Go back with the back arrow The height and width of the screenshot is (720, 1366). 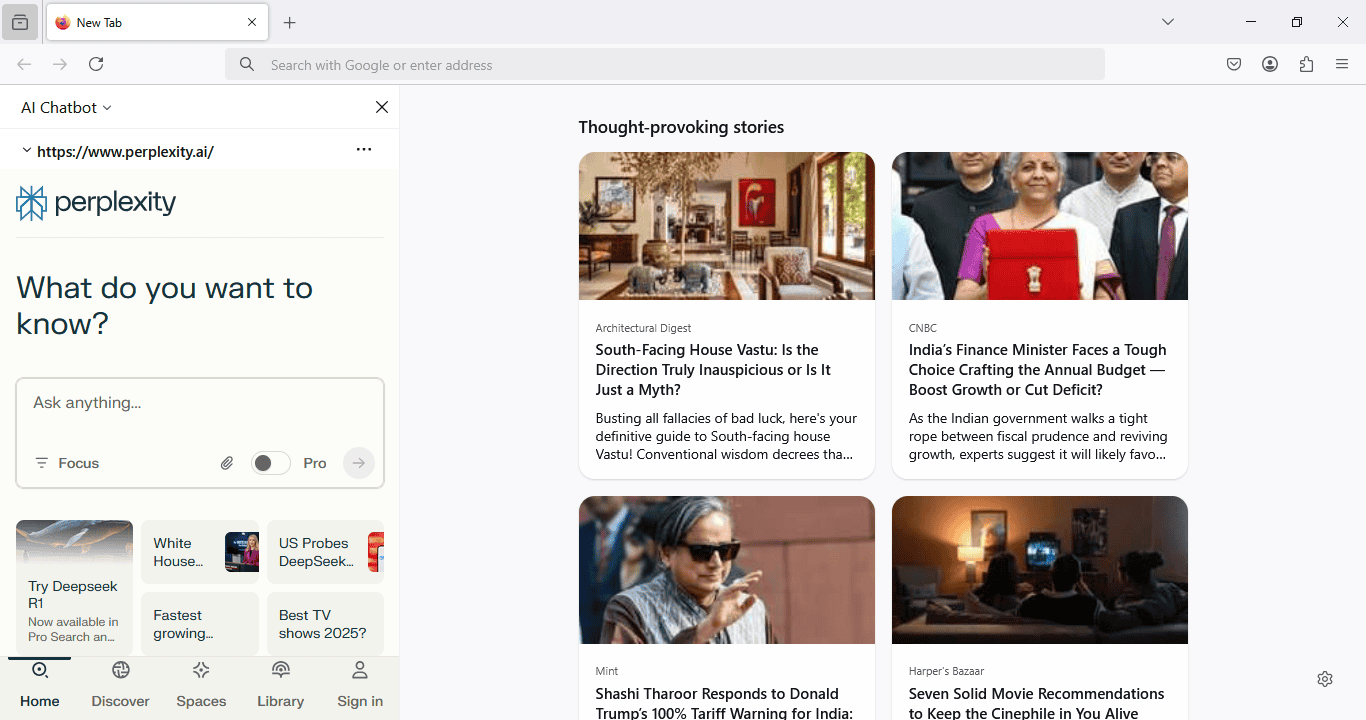pyautogui.click(x=24, y=64)
